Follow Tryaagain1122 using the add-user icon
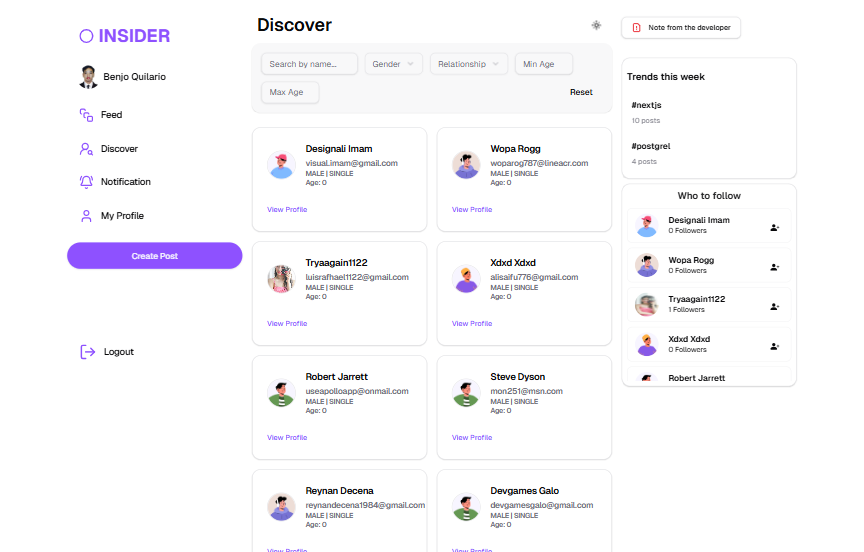This screenshot has height=552, width=864. pyautogui.click(x=774, y=306)
